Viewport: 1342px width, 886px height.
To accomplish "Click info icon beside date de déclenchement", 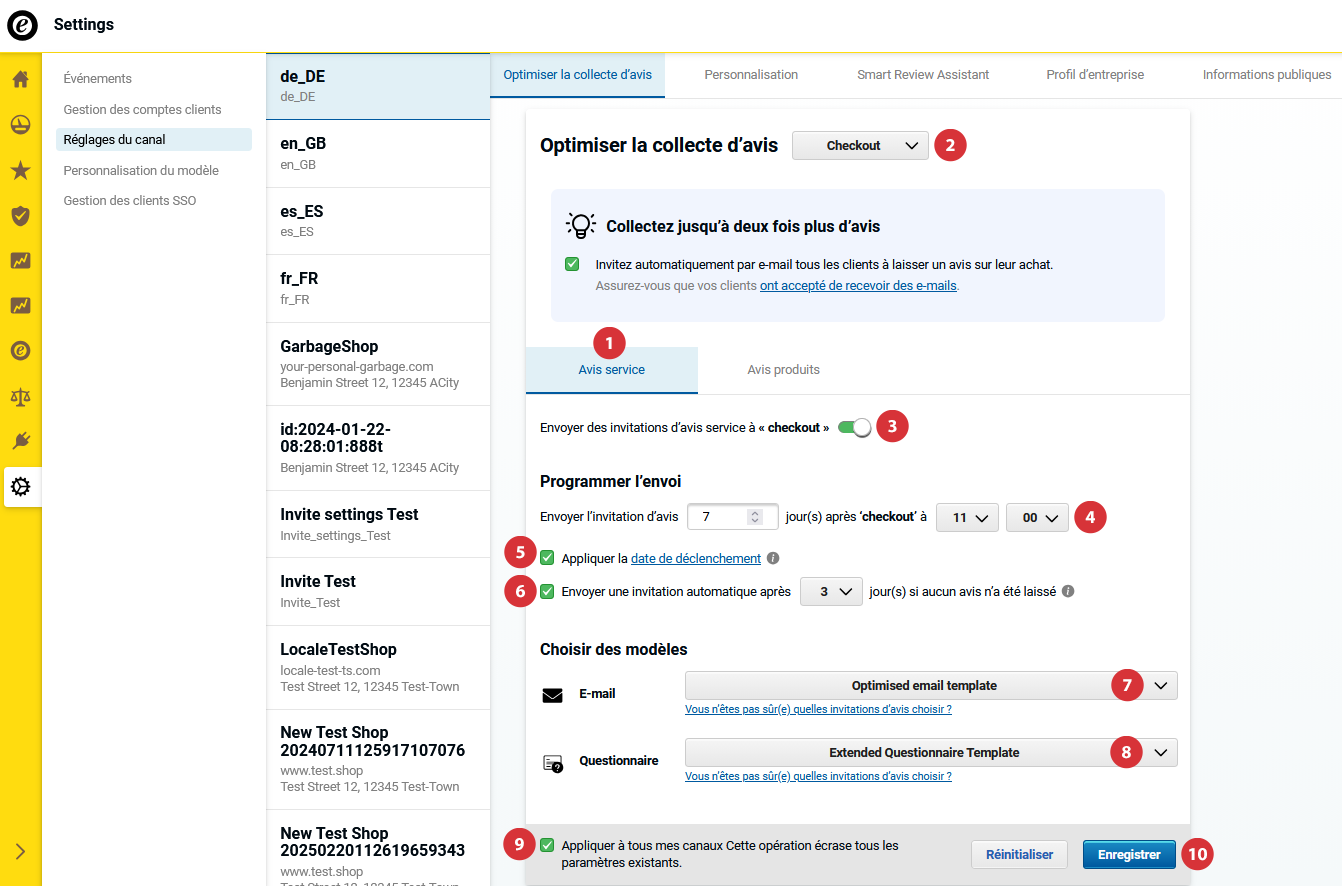I will (x=773, y=559).
